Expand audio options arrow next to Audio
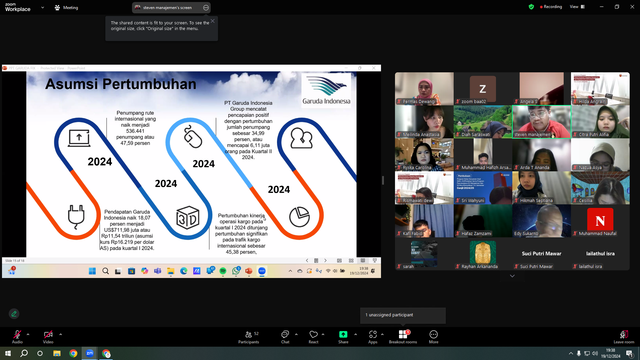The image size is (640, 360). [28, 334]
